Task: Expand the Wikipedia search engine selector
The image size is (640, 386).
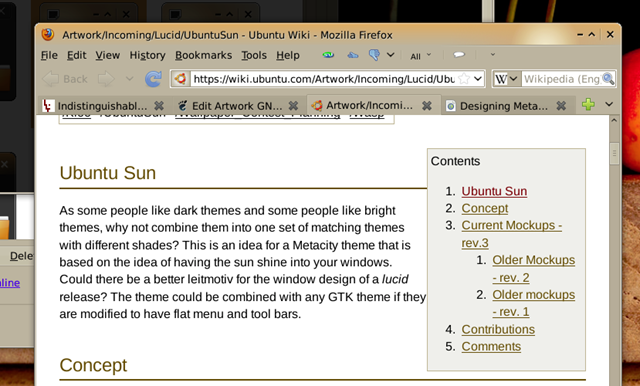Action: point(506,79)
